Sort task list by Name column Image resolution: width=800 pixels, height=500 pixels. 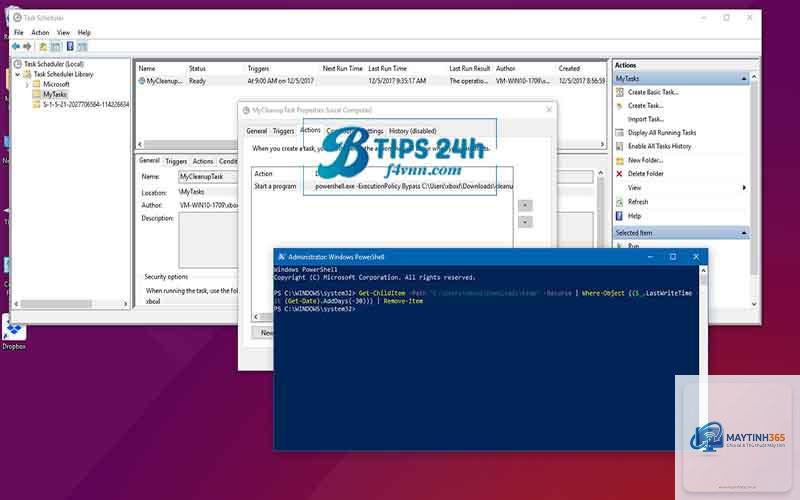[x=147, y=68]
